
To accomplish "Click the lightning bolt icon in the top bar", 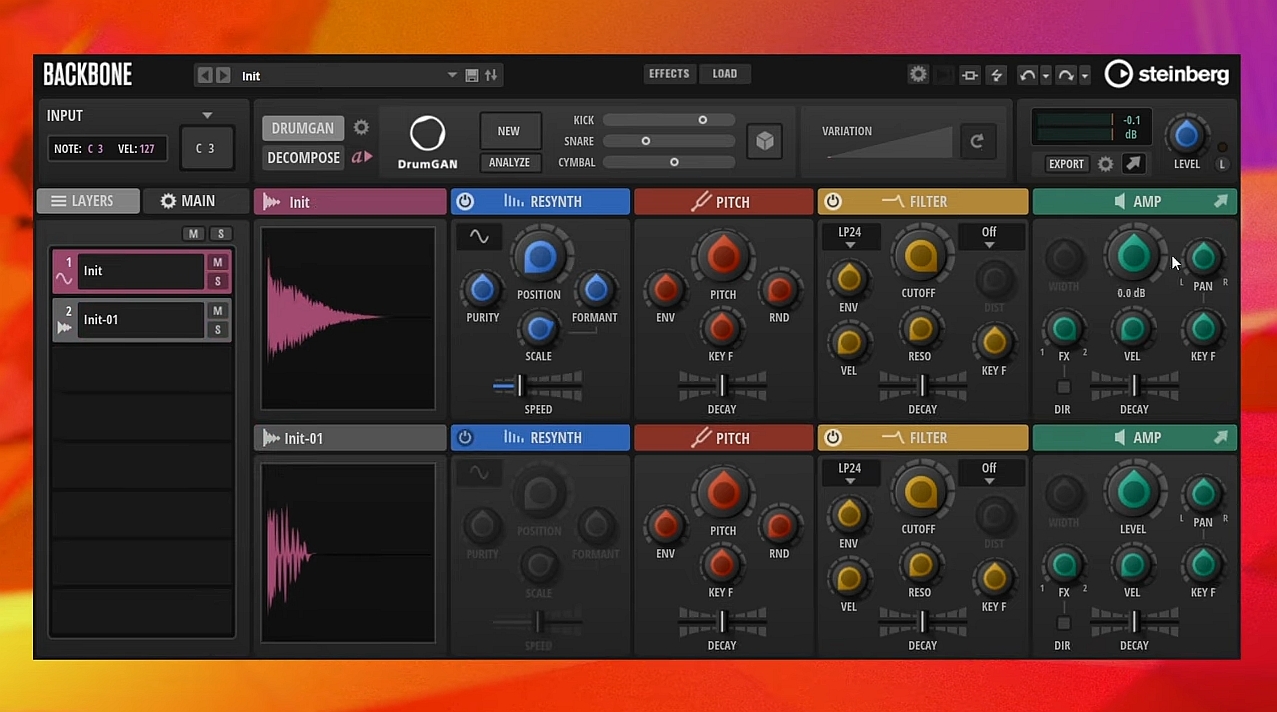I will (x=996, y=75).
